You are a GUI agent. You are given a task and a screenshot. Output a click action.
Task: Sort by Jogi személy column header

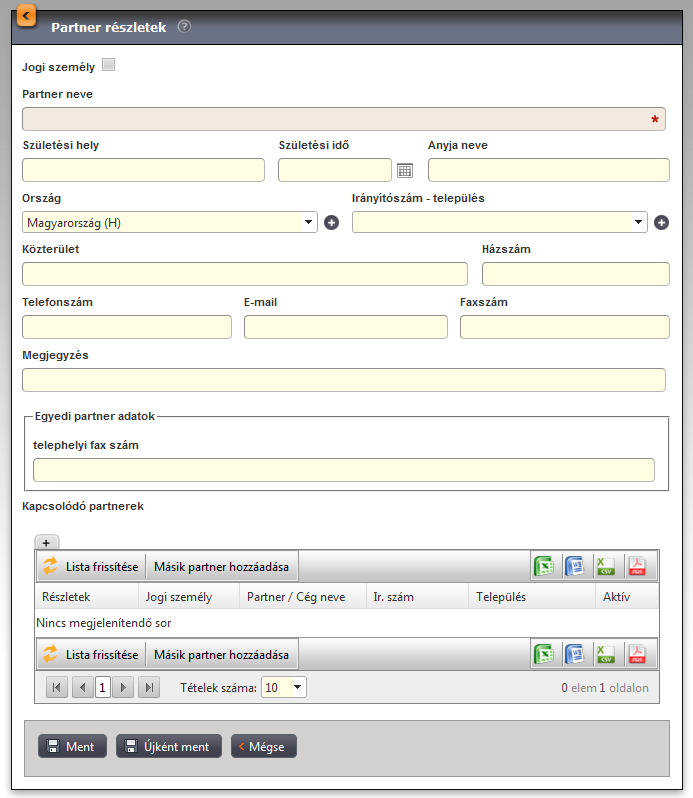(x=189, y=596)
